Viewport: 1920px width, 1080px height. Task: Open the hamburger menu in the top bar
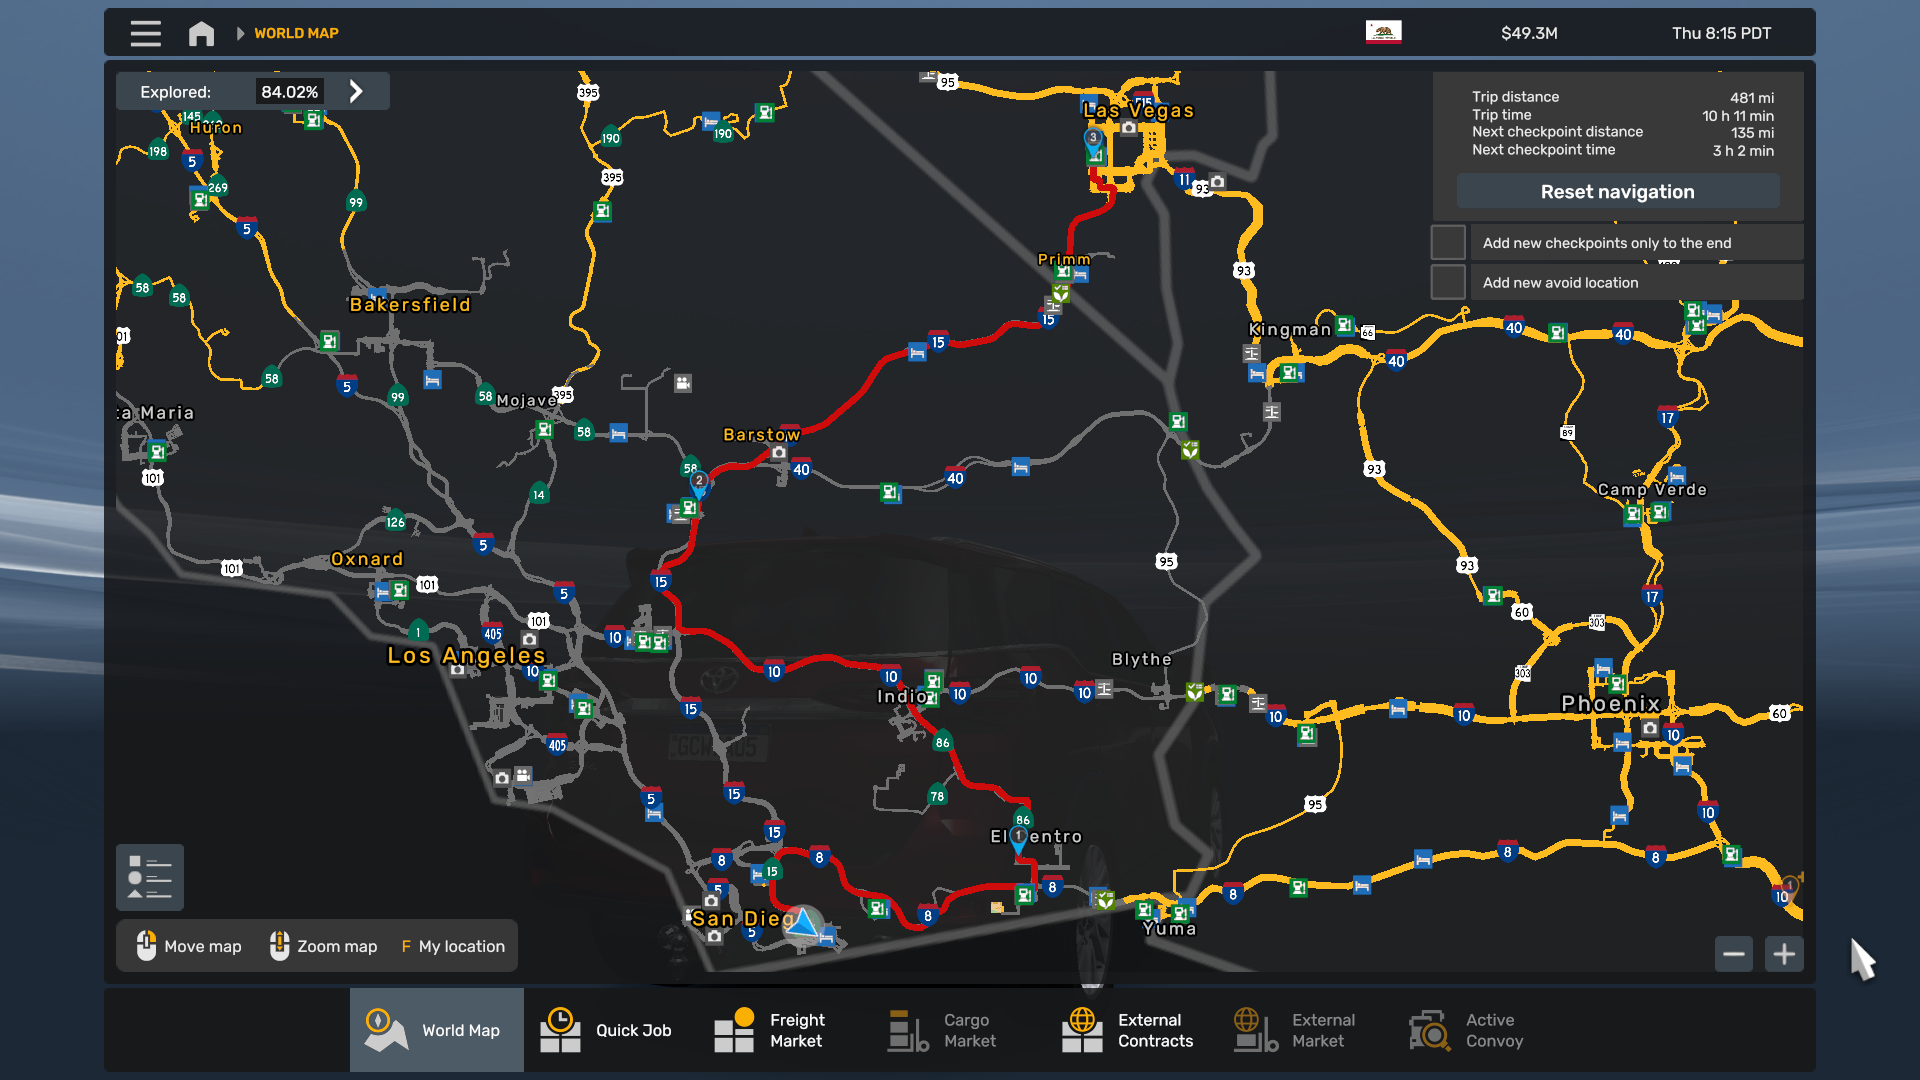pyautogui.click(x=145, y=33)
